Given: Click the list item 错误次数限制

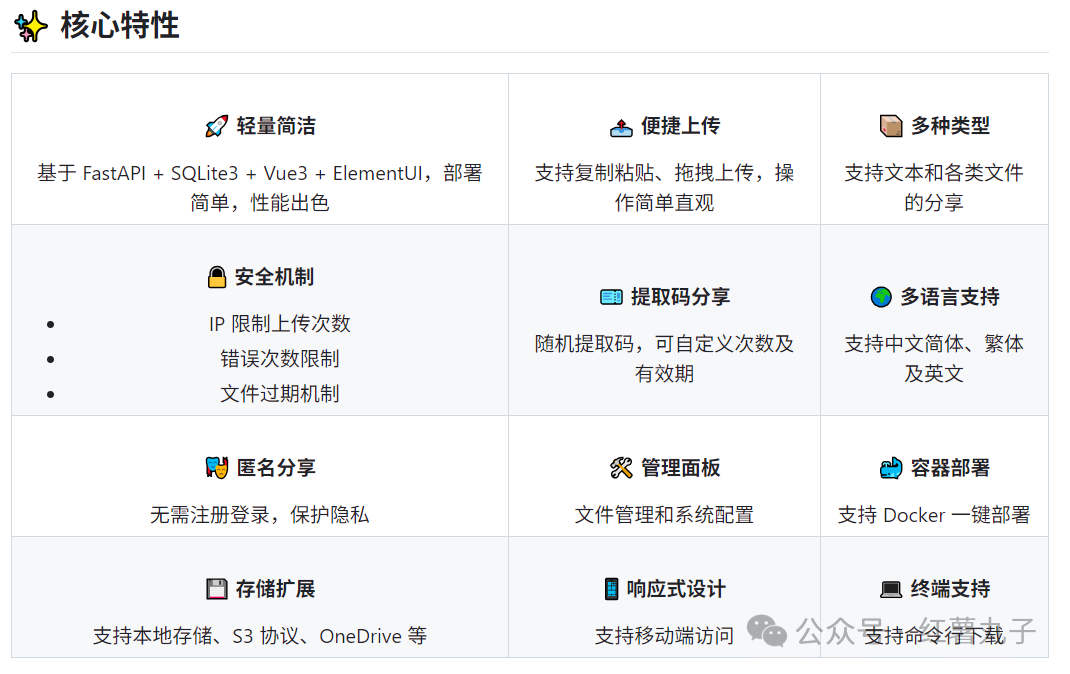Looking at the screenshot, I should 280,359.
